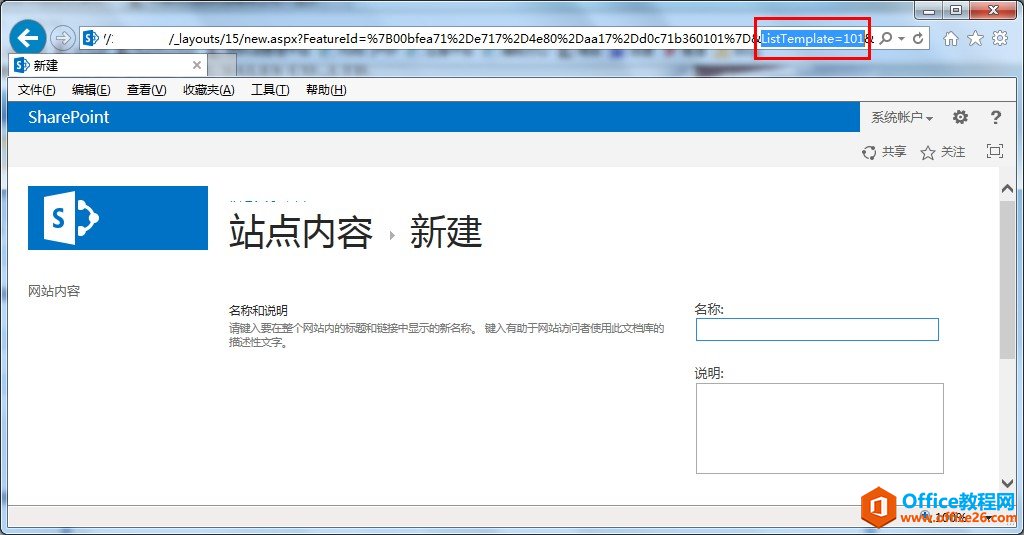Click the 新建 page title text

pyautogui.click(x=446, y=232)
